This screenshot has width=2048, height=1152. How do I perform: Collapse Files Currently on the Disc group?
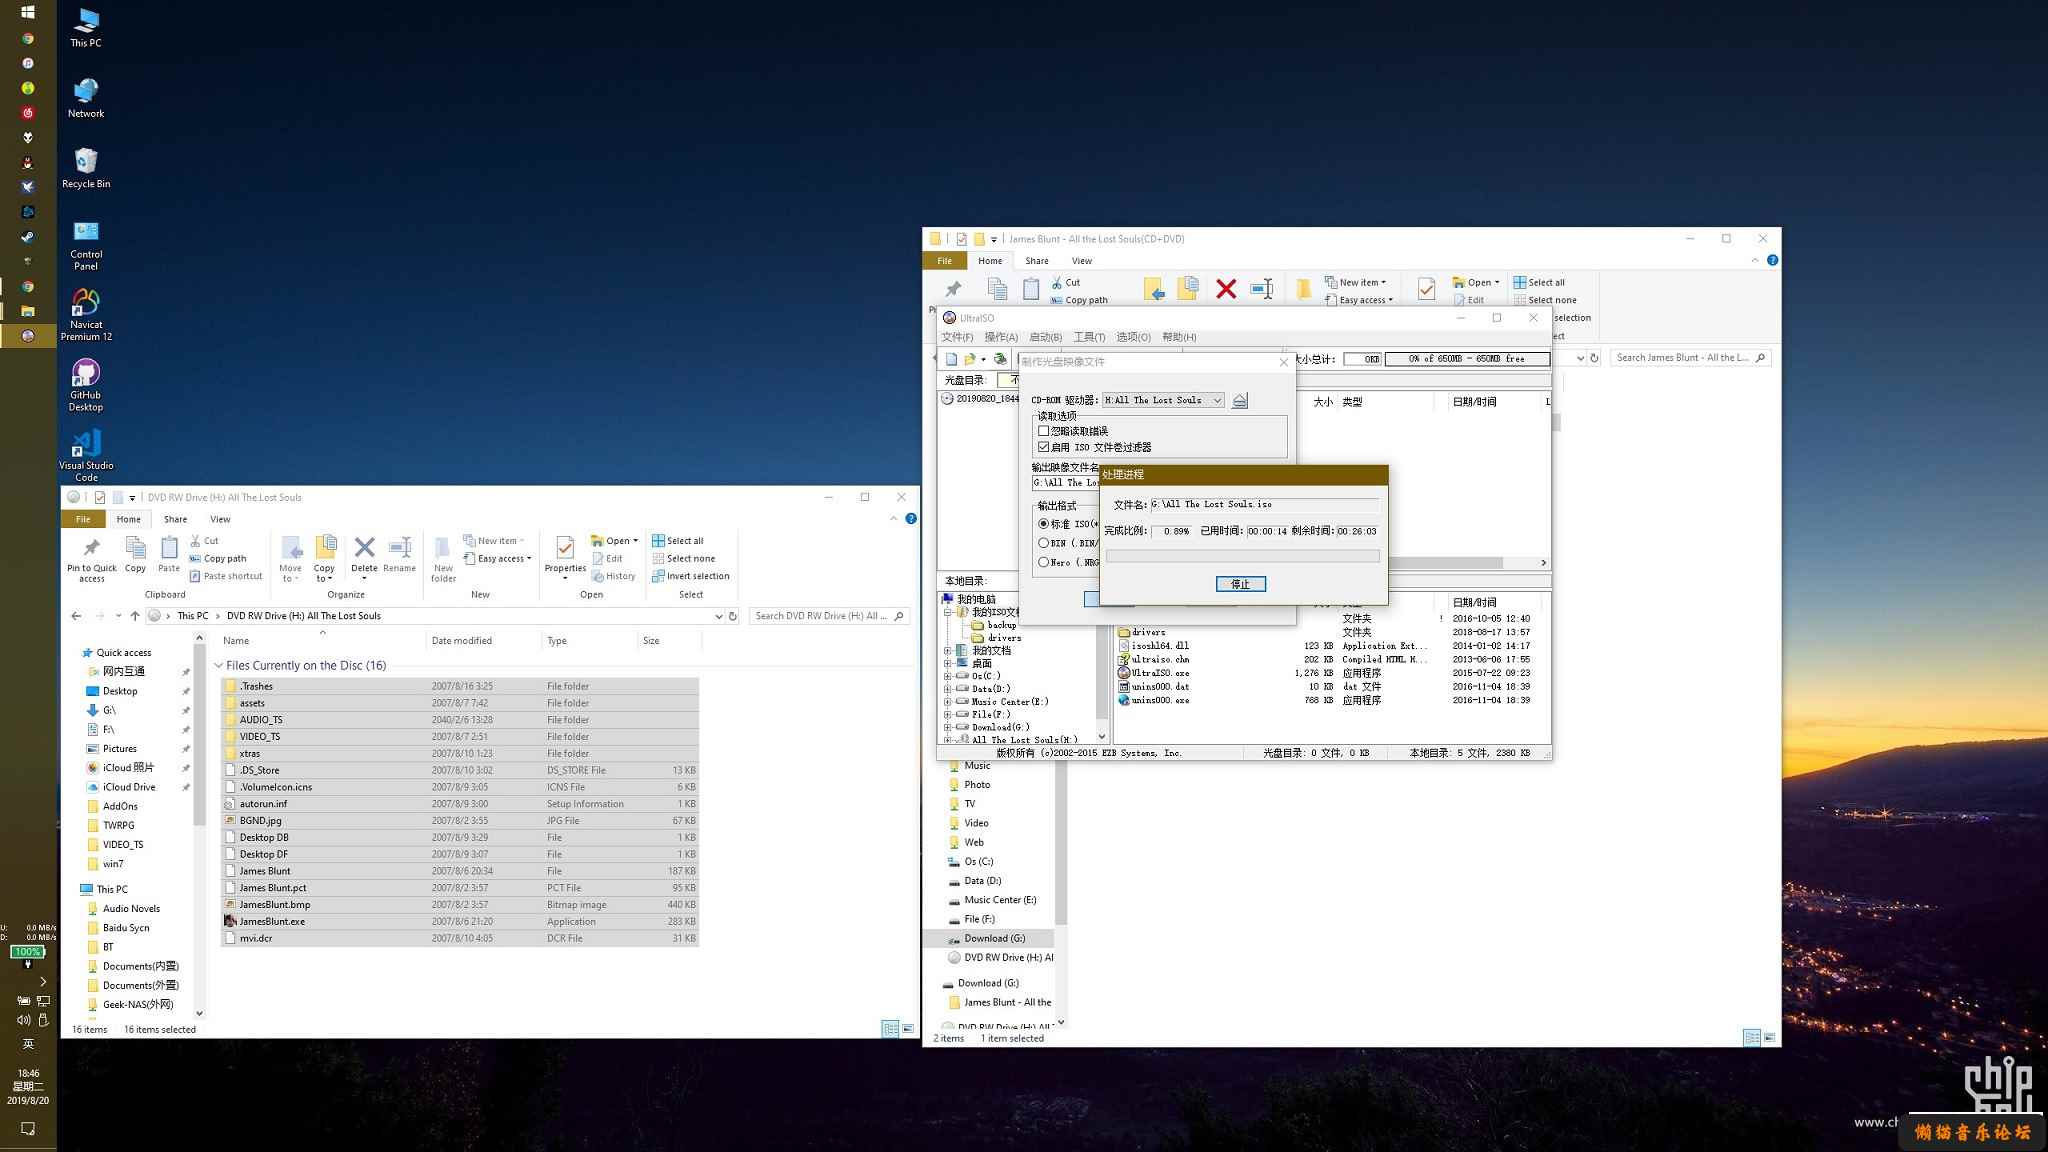219,666
